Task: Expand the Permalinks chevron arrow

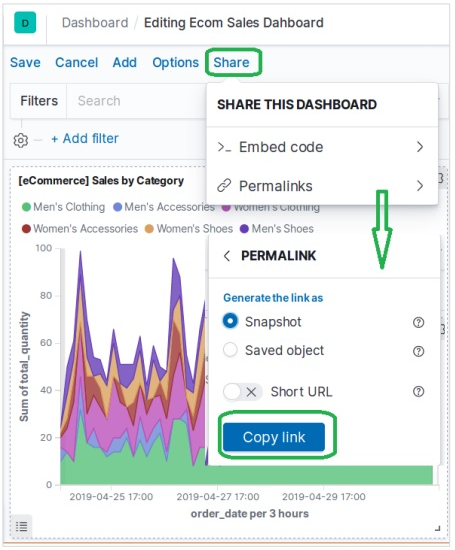Action: click(x=420, y=186)
